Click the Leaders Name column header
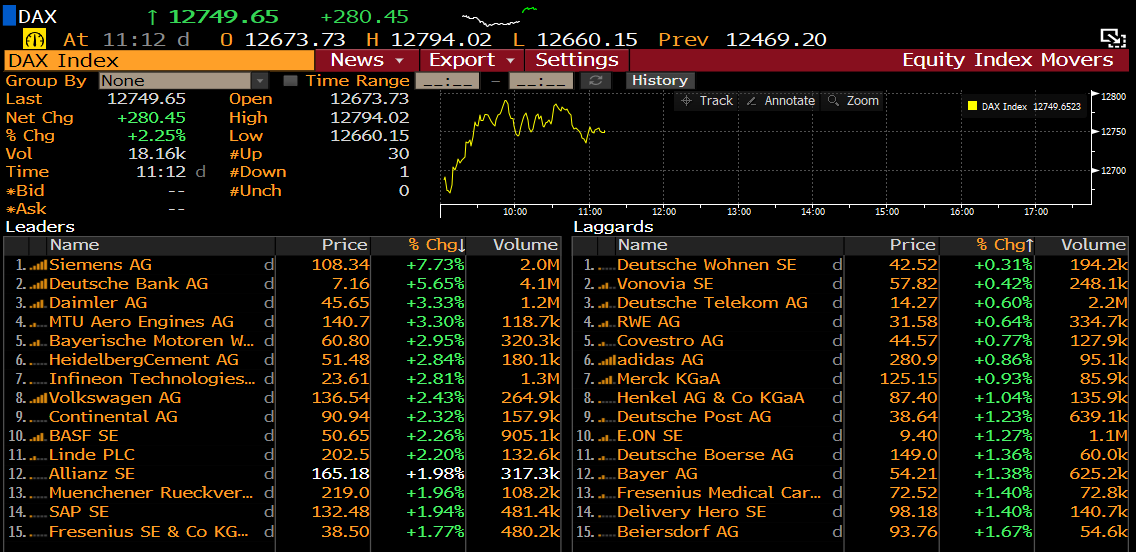Viewport: 1136px width, 552px height. tap(162, 246)
